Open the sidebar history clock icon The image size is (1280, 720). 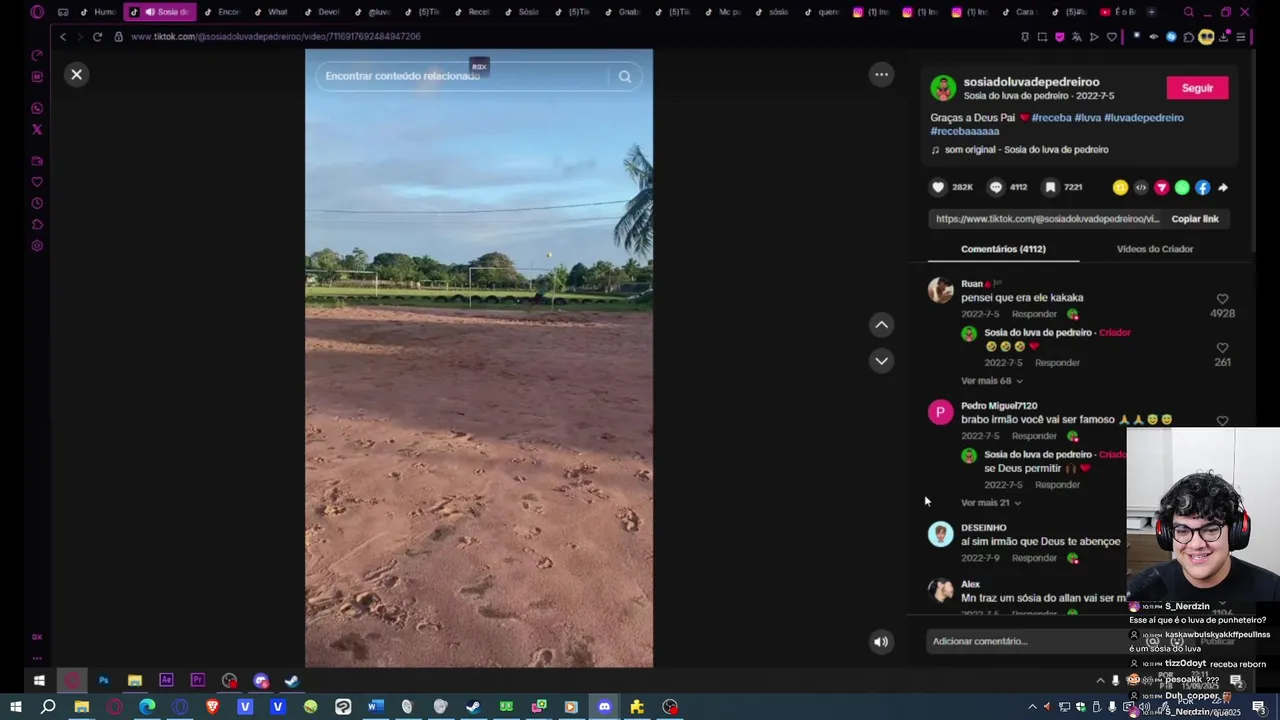click(x=37, y=203)
